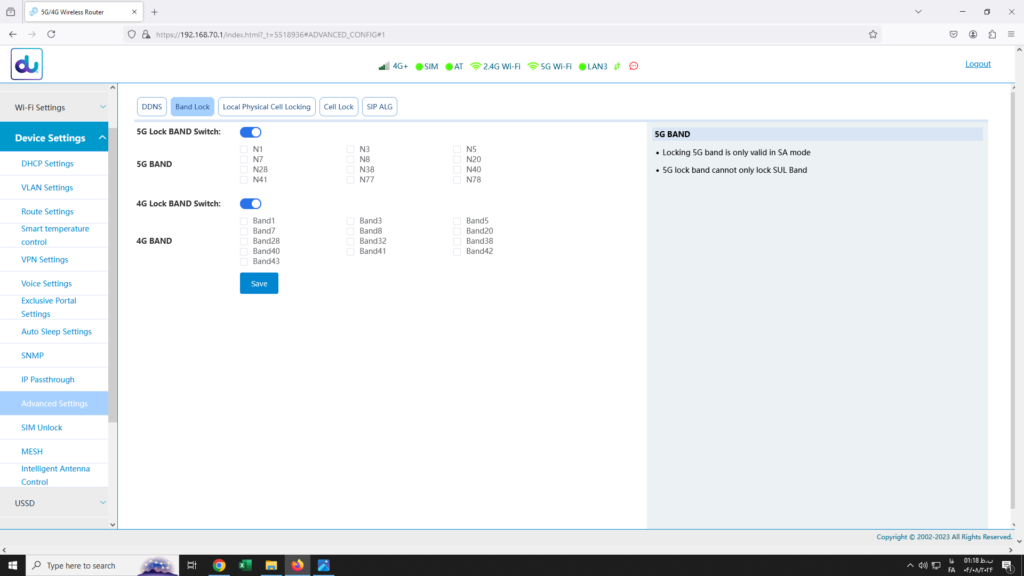Image resolution: width=1024 pixels, height=576 pixels.
Task: Turn off the 5G Lock BAND switch
Action: [250, 132]
